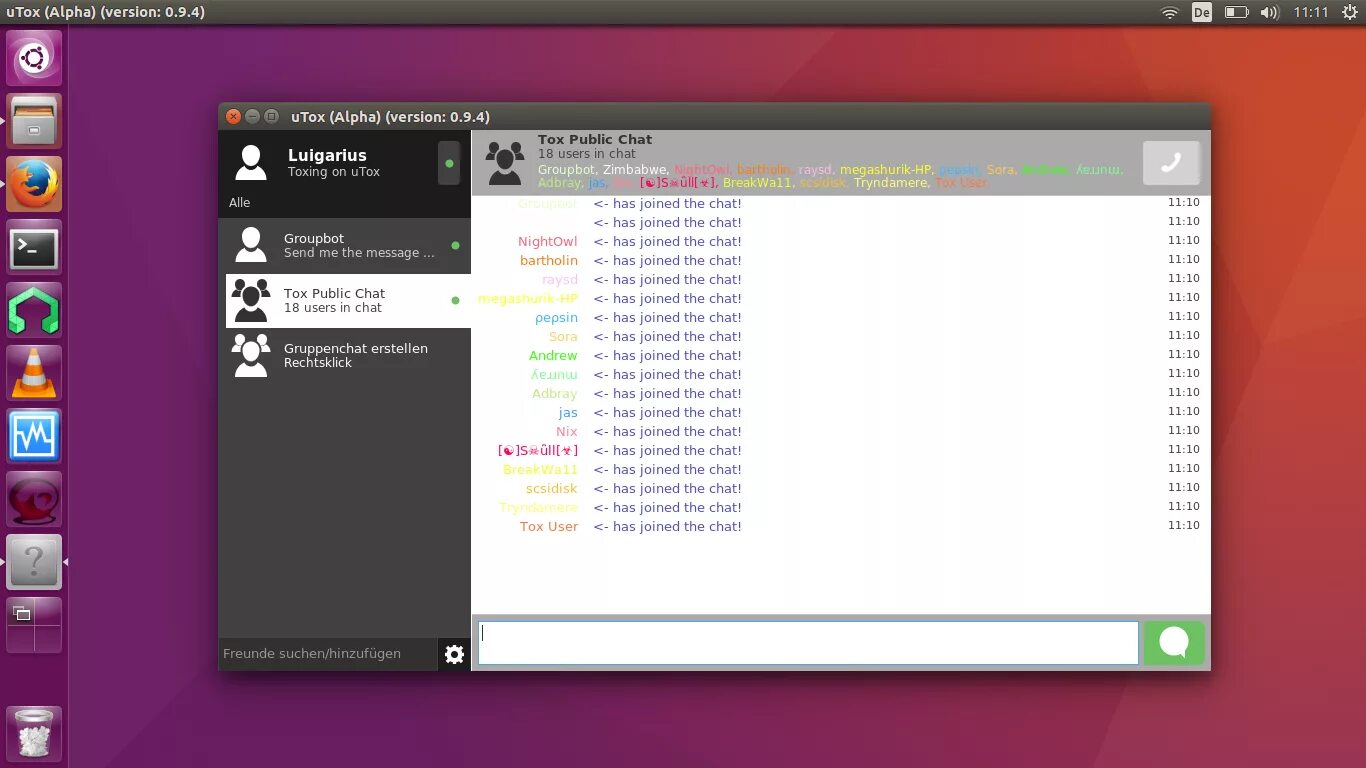This screenshot has height=768, width=1366.
Task: Click Andrew's name in chat log
Action: pos(553,356)
